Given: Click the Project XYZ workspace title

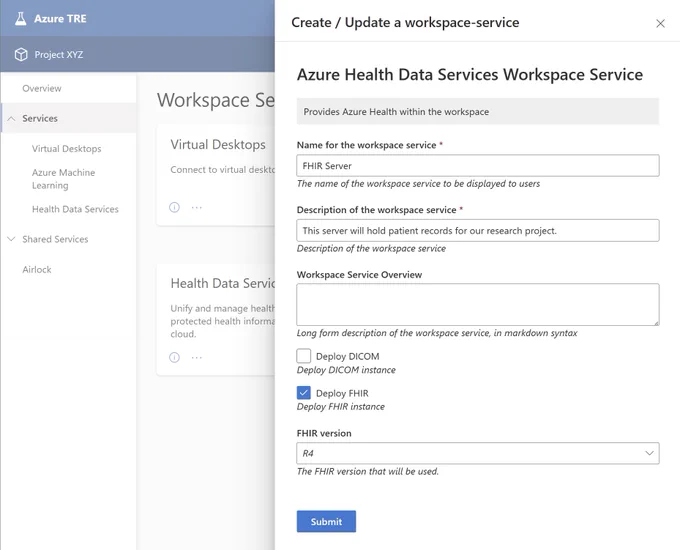Looking at the screenshot, I should point(59,55).
